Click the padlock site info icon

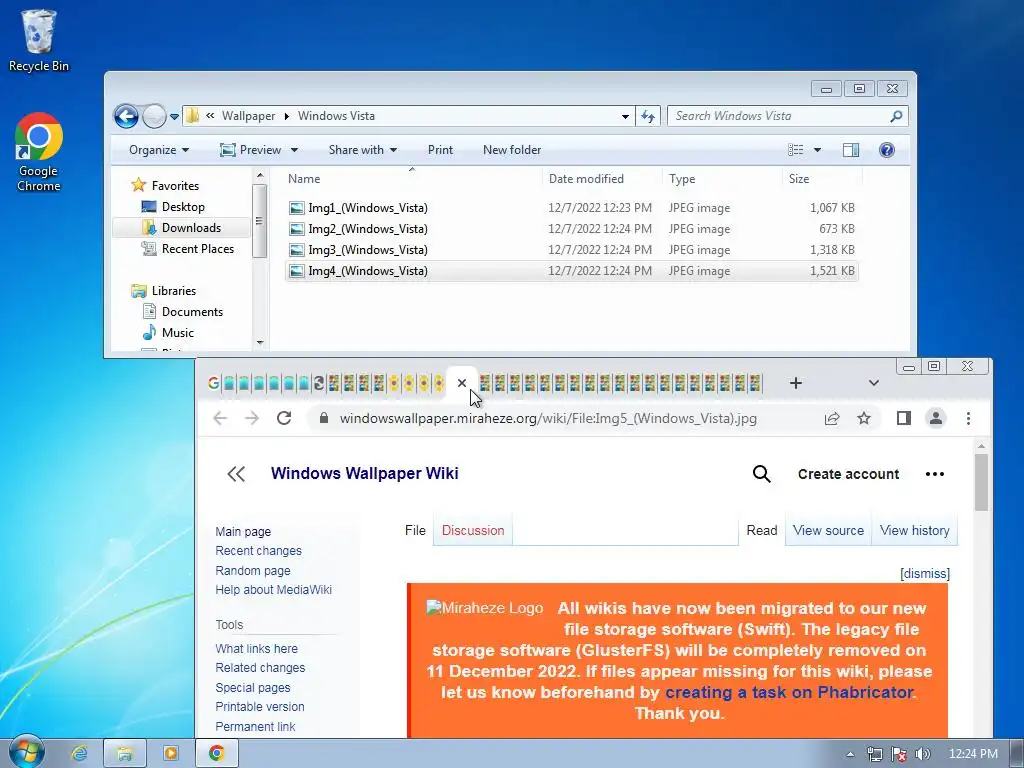pyautogui.click(x=323, y=418)
